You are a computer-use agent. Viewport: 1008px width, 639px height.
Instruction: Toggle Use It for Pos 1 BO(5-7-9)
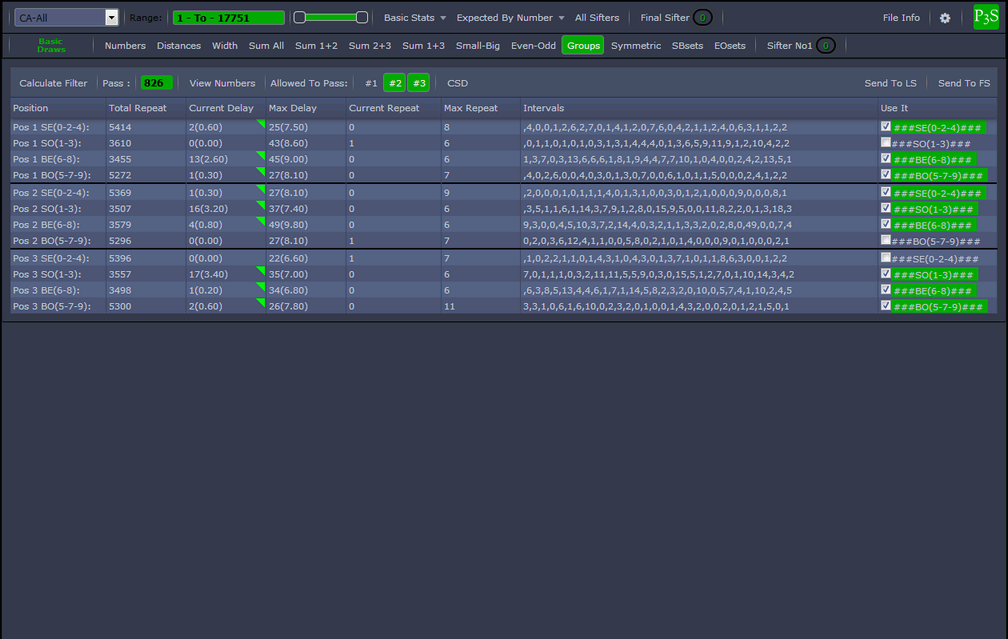pos(886,175)
